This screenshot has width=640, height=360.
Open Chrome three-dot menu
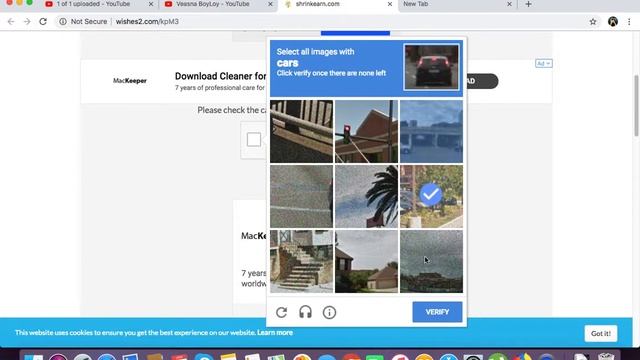pos(629,22)
